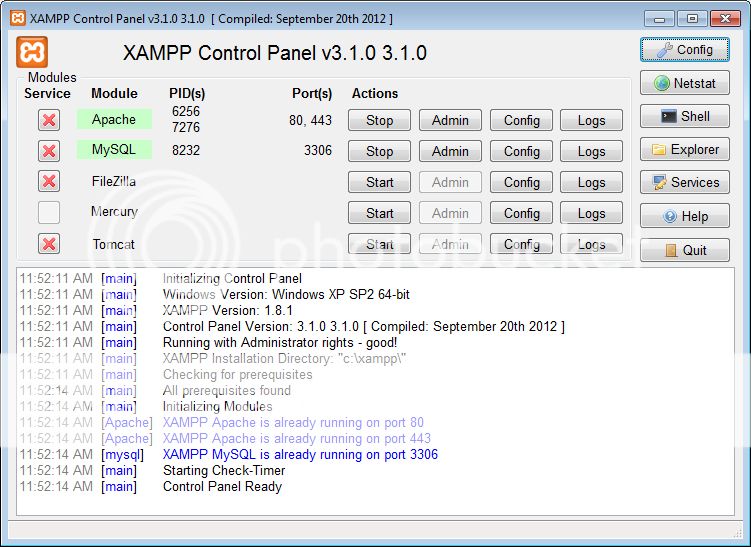Viewport: 751px width, 547px height.
Task: Start the Tomcat module
Action: pos(379,244)
